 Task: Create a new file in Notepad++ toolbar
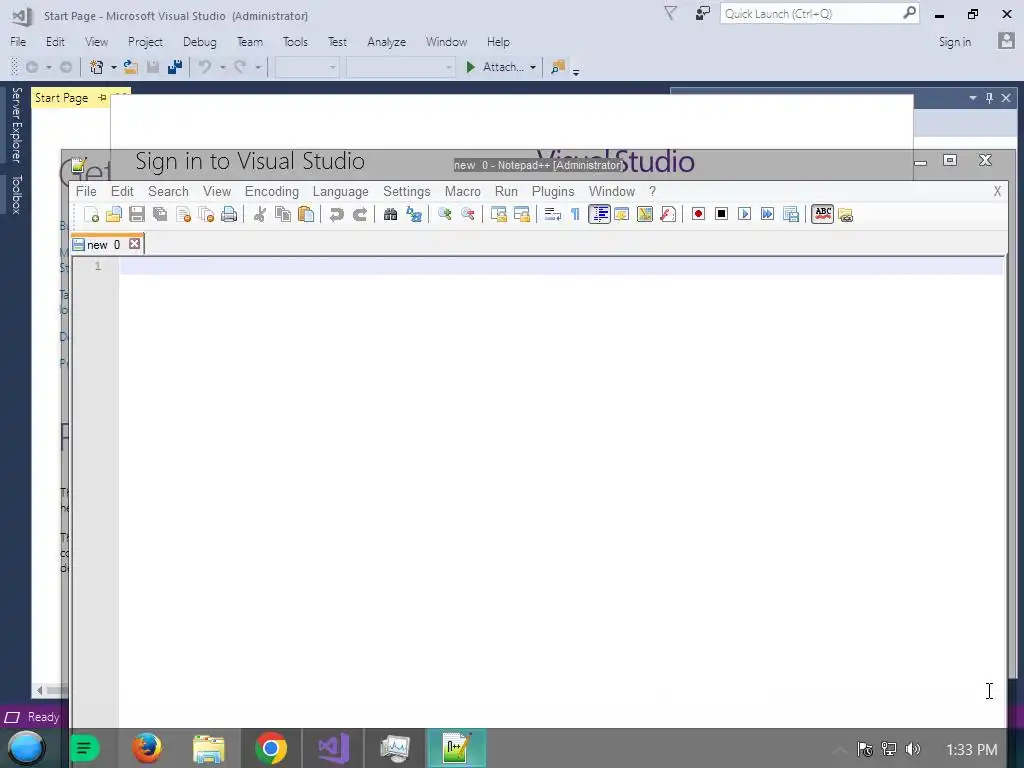click(x=91, y=214)
